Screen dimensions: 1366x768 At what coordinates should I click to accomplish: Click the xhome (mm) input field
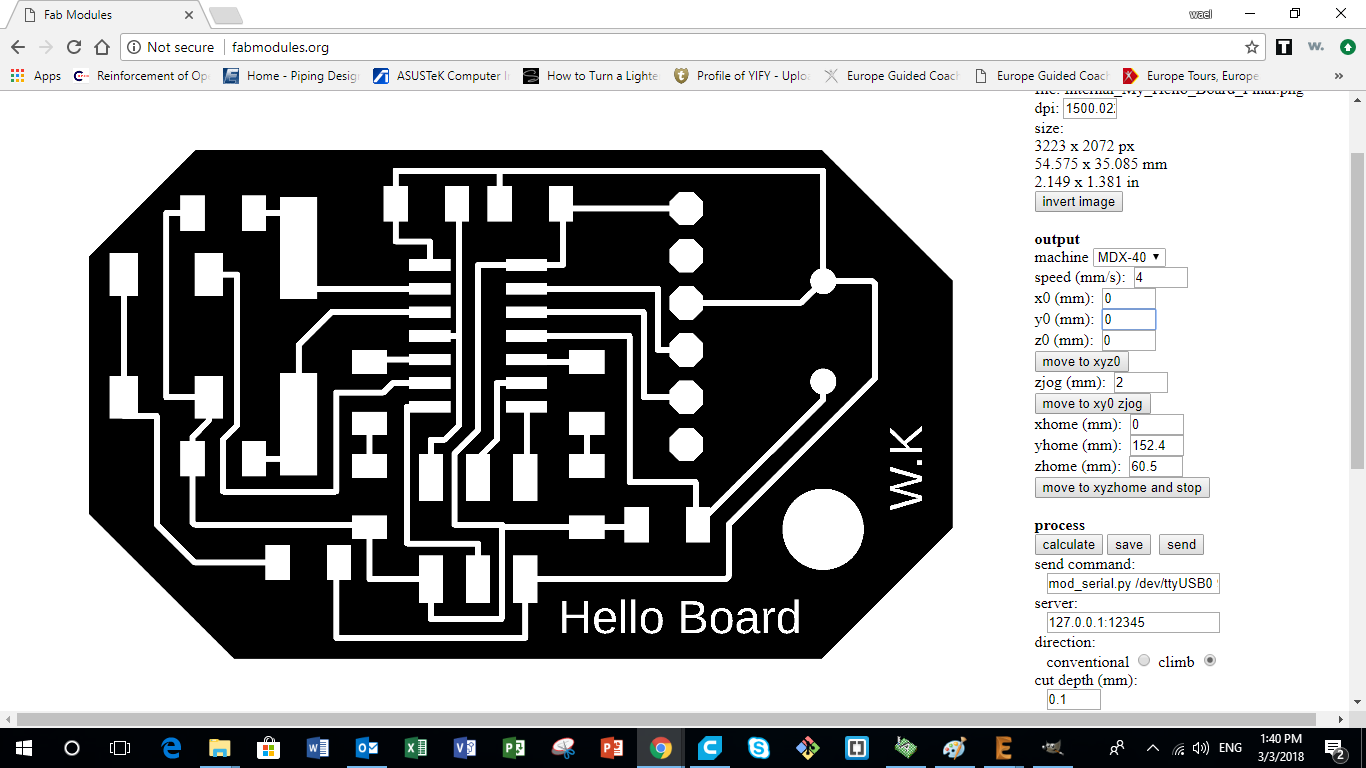pyautogui.click(x=1156, y=424)
